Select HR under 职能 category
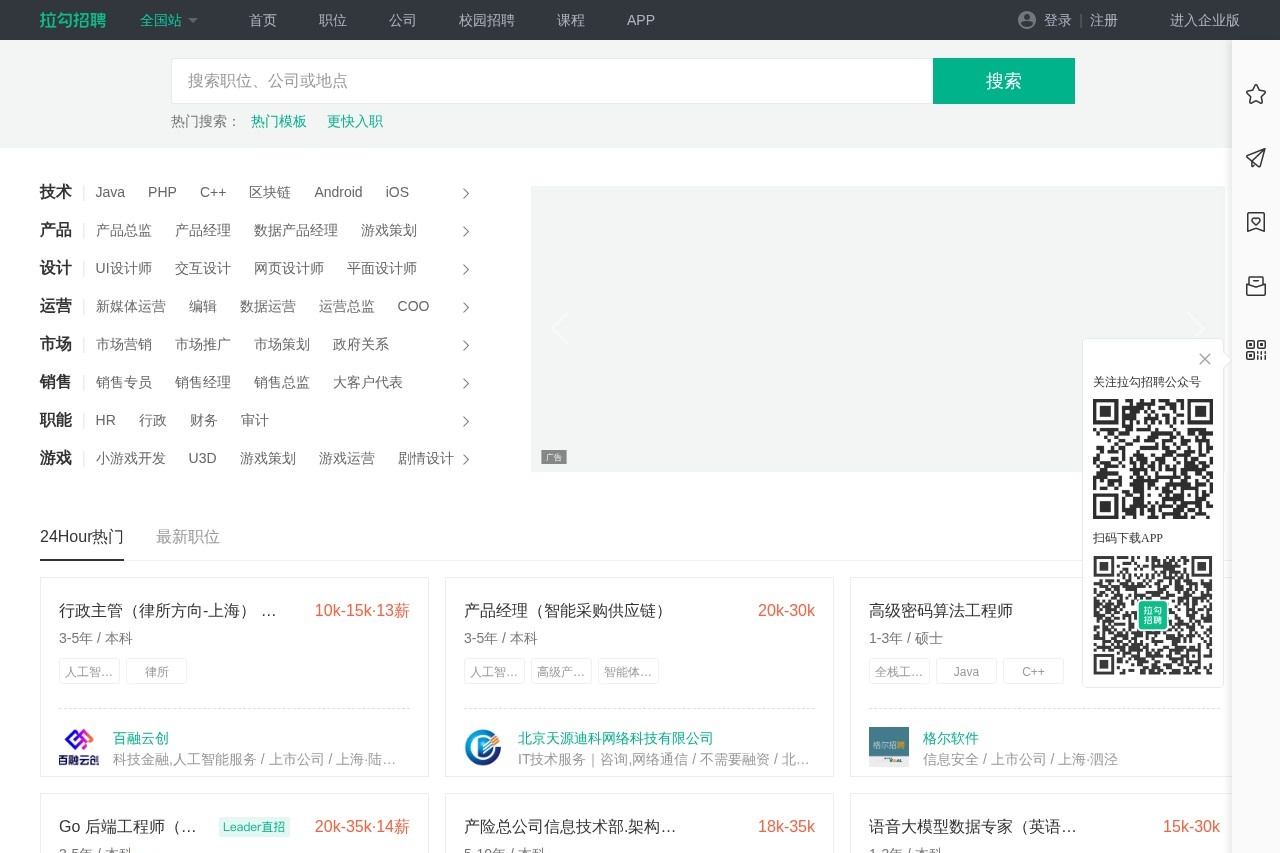1280x853 pixels. (106, 420)
